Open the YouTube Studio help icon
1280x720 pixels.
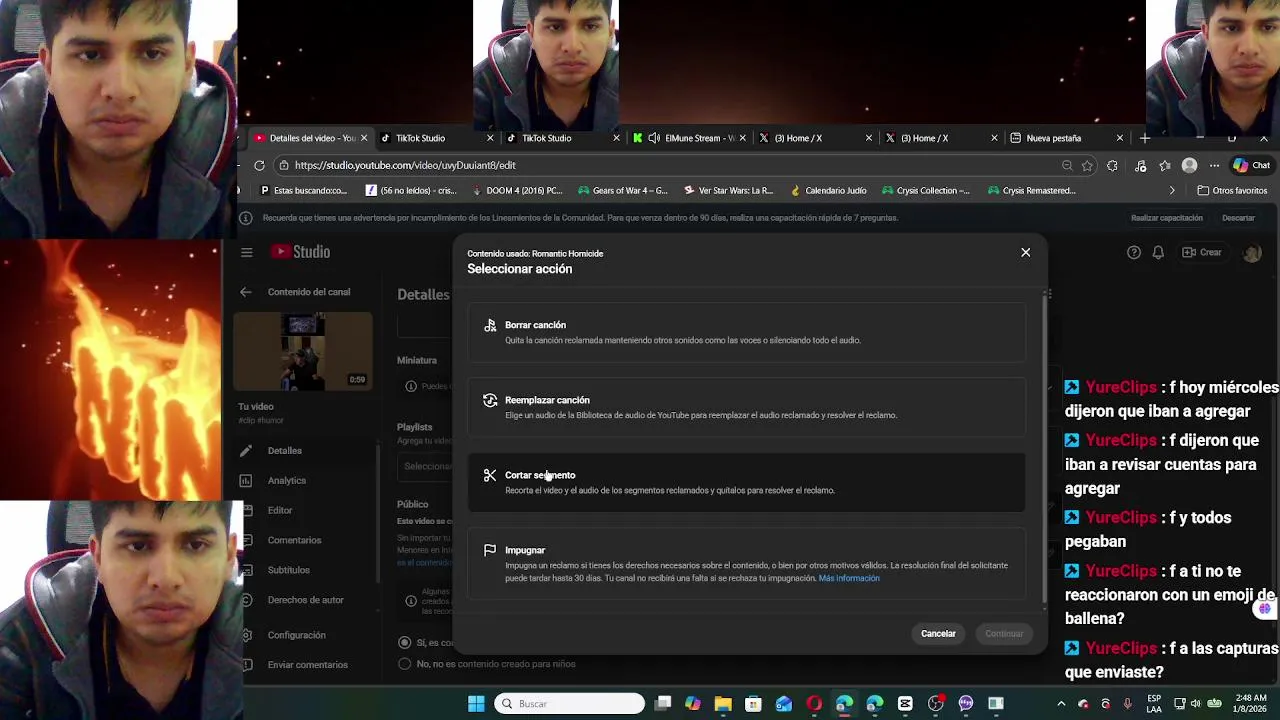[x=1133, y=252]
